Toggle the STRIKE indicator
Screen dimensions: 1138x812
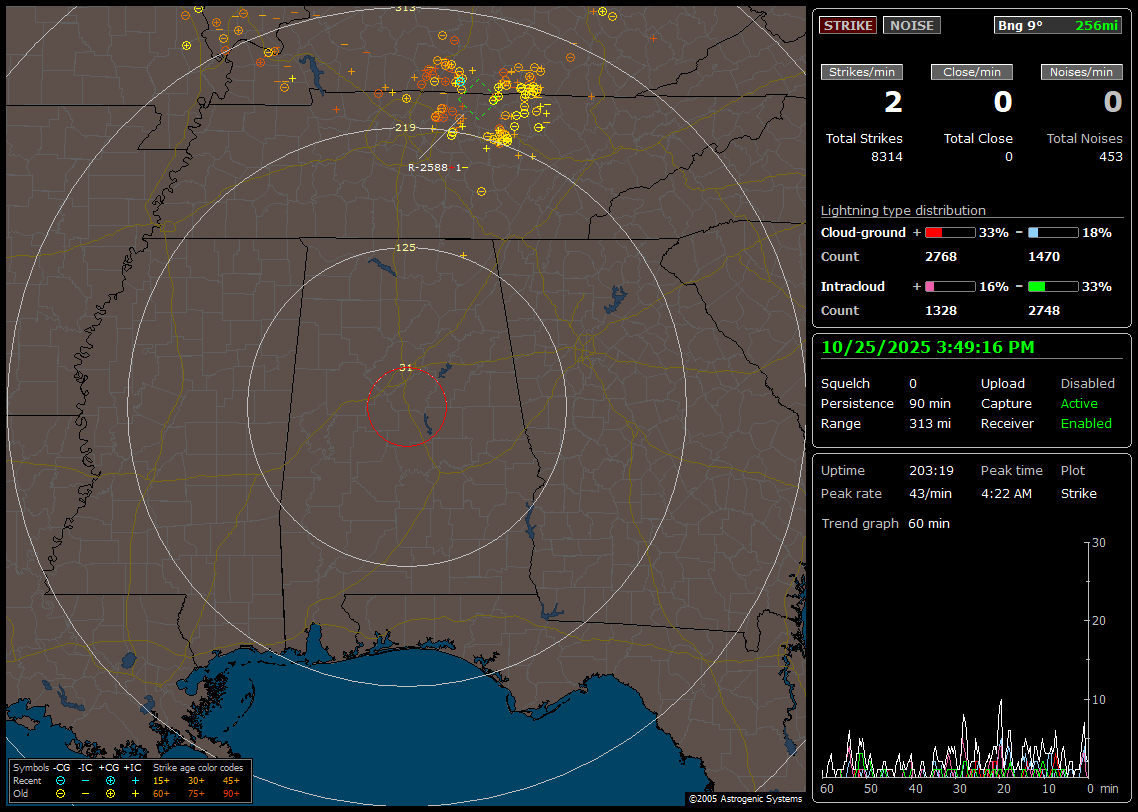847,26
